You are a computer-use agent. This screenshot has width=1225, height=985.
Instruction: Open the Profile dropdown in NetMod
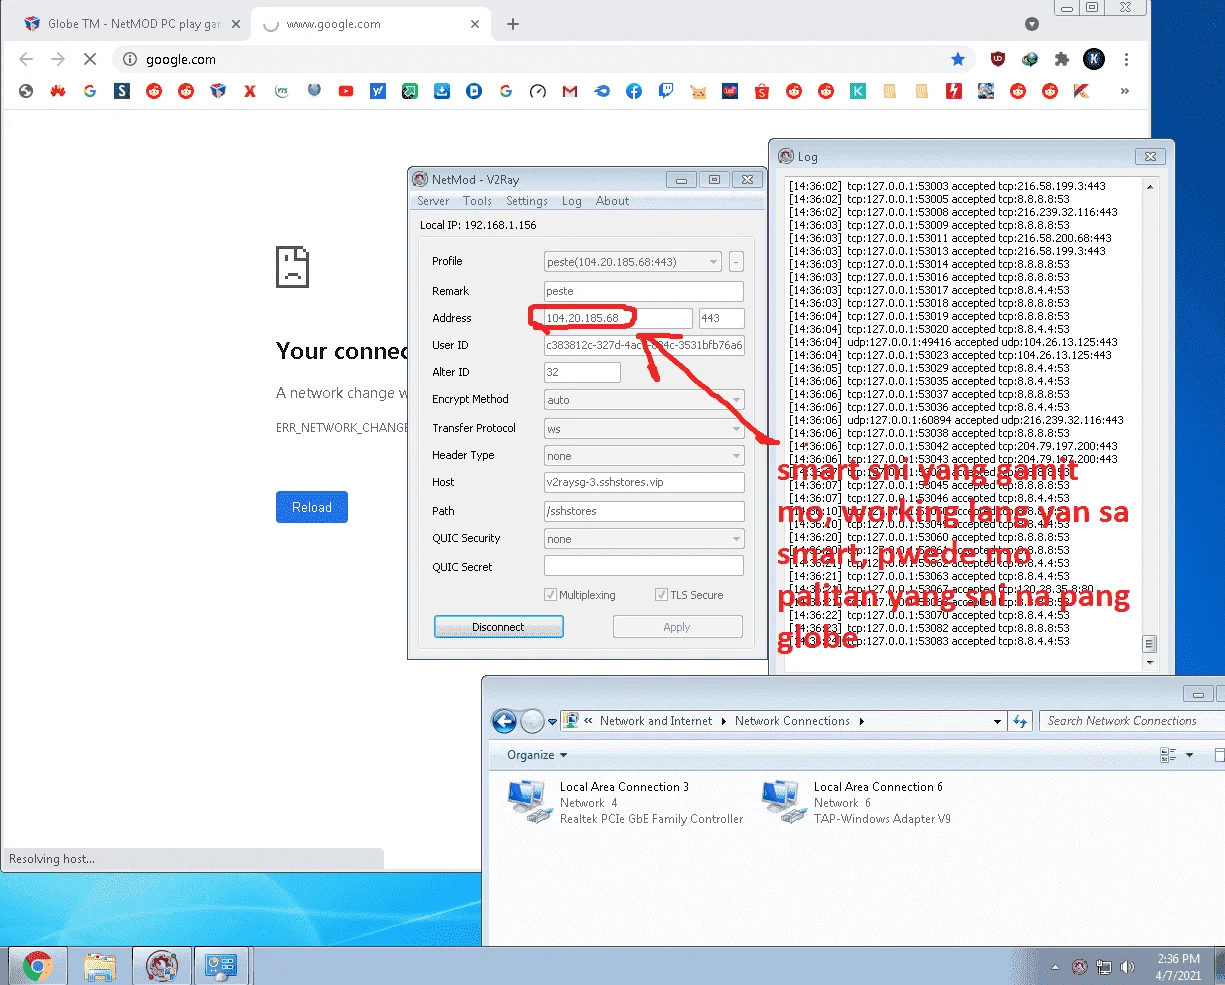633,262
